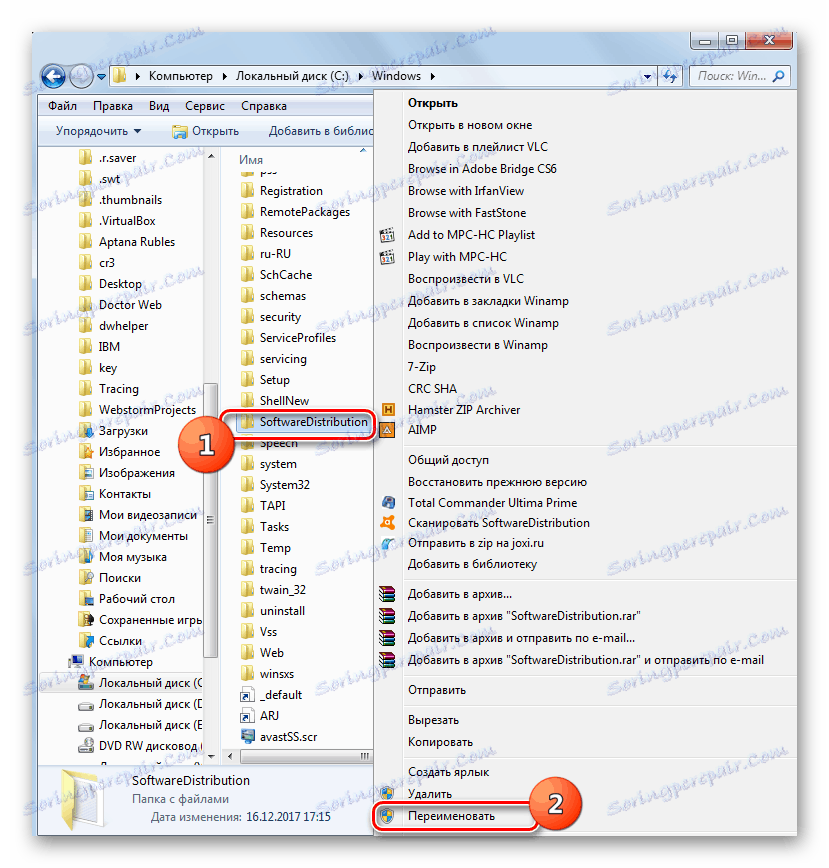The width and height of the screenshot is (829, 868).
Task: Focus the Windows folder search field
Action: 739,76
